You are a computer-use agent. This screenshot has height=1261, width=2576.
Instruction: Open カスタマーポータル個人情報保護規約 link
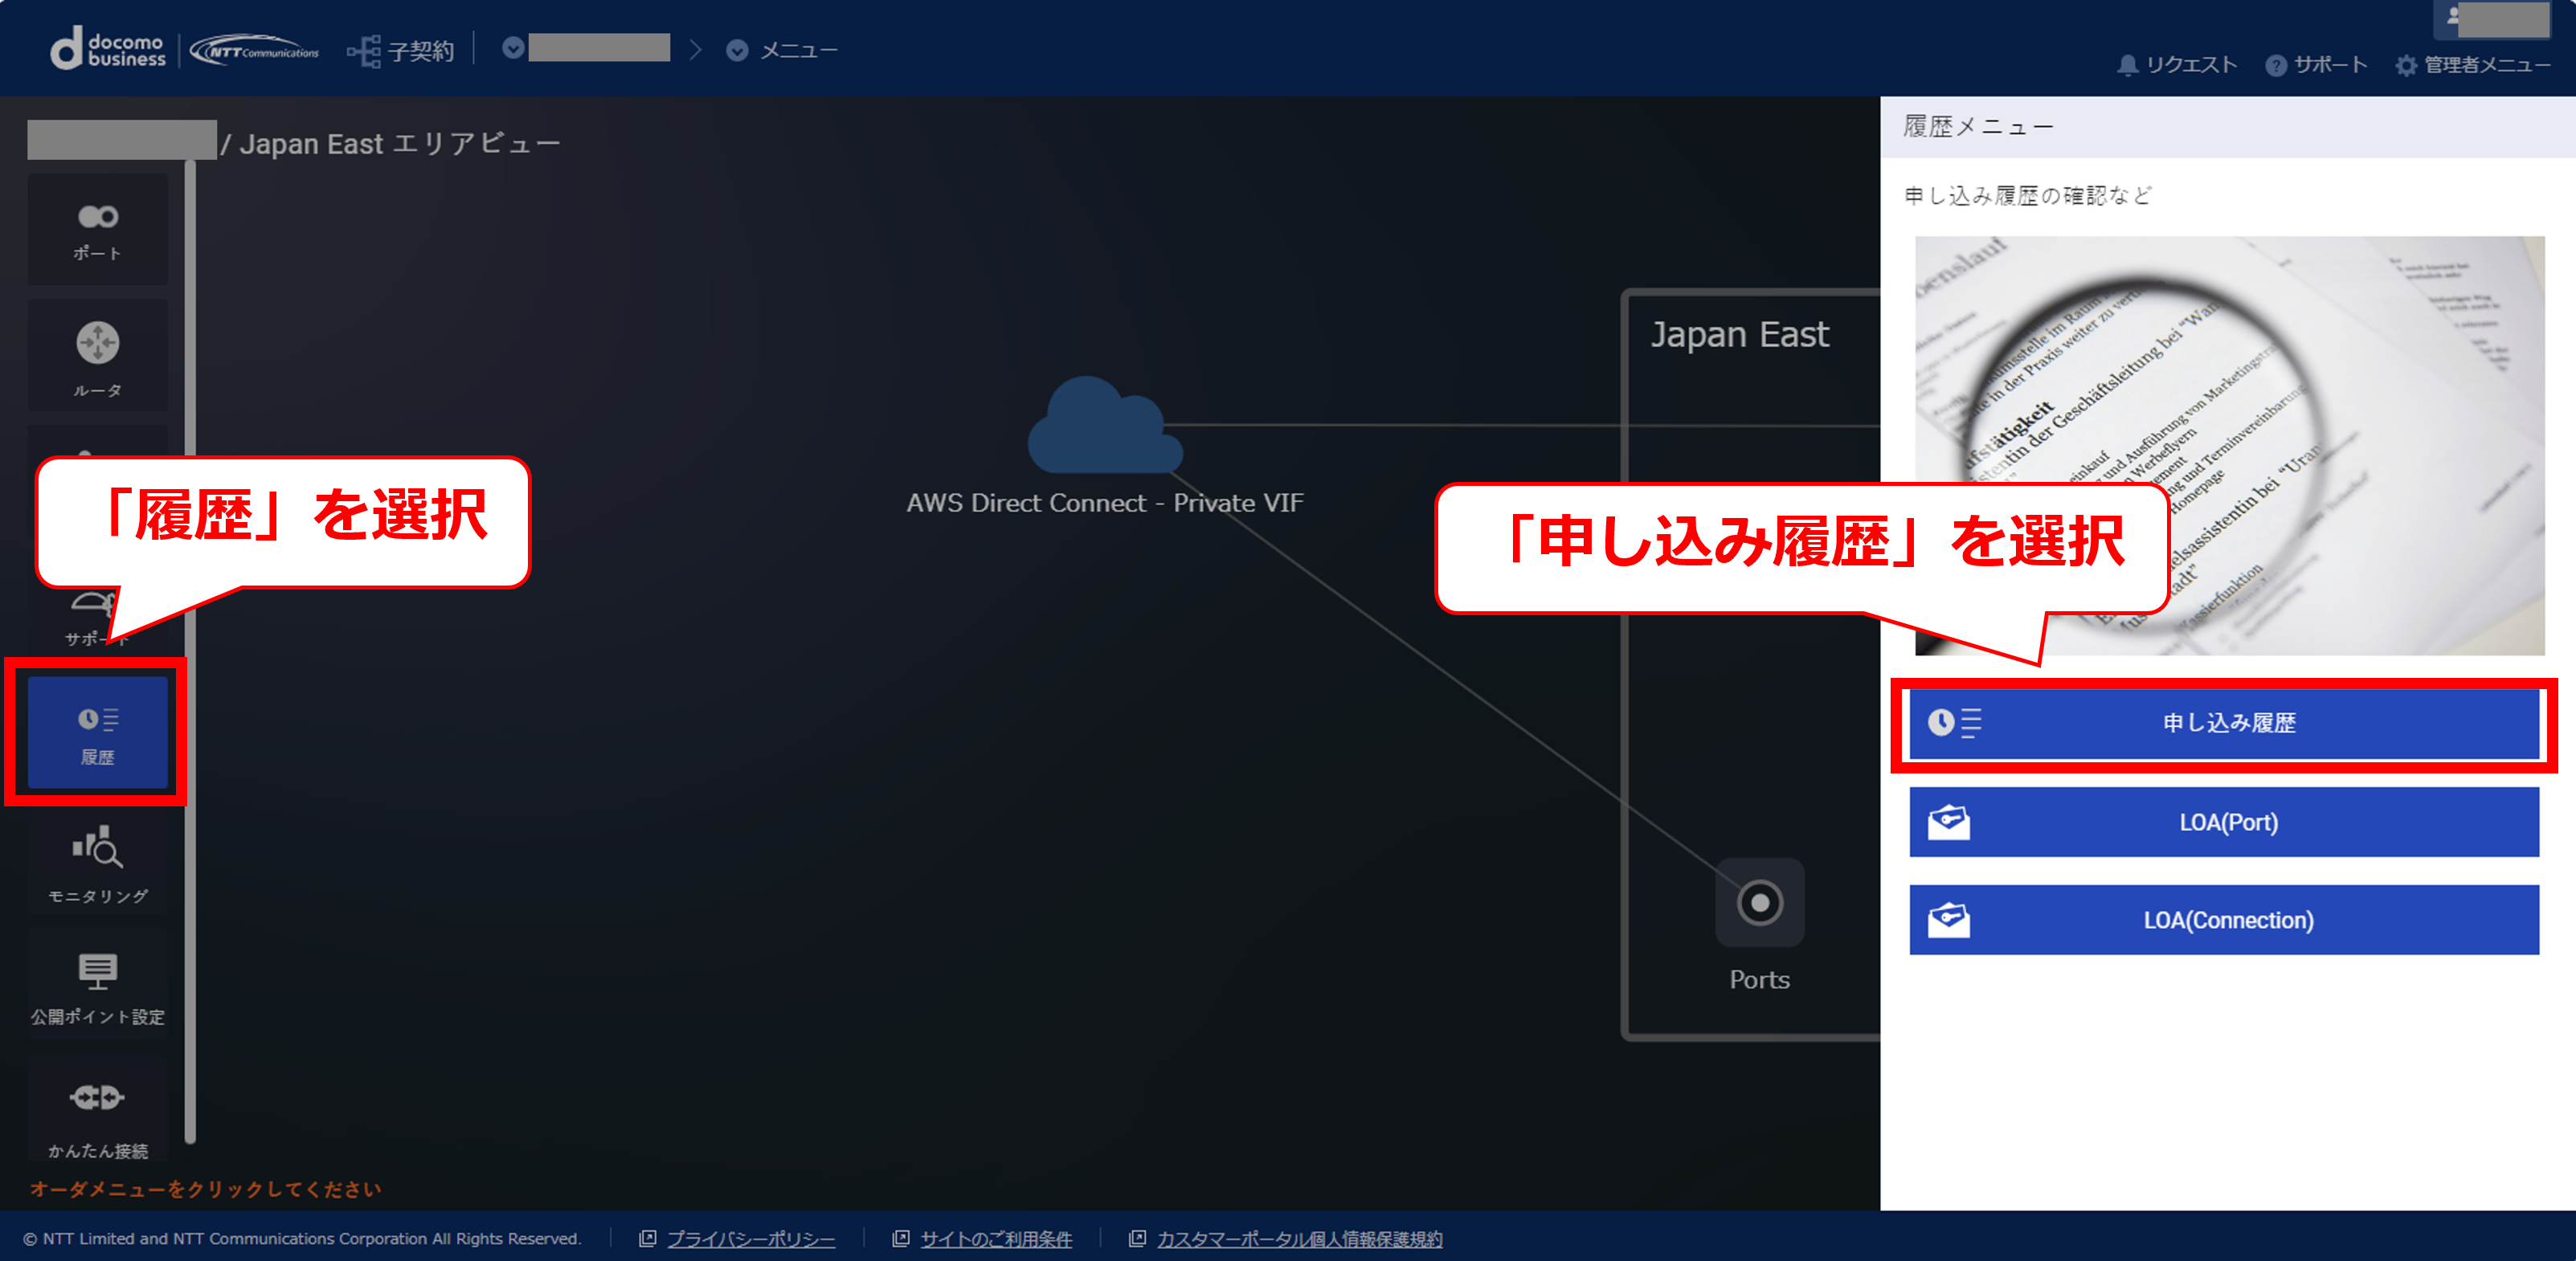[x=1299, y=1239]
